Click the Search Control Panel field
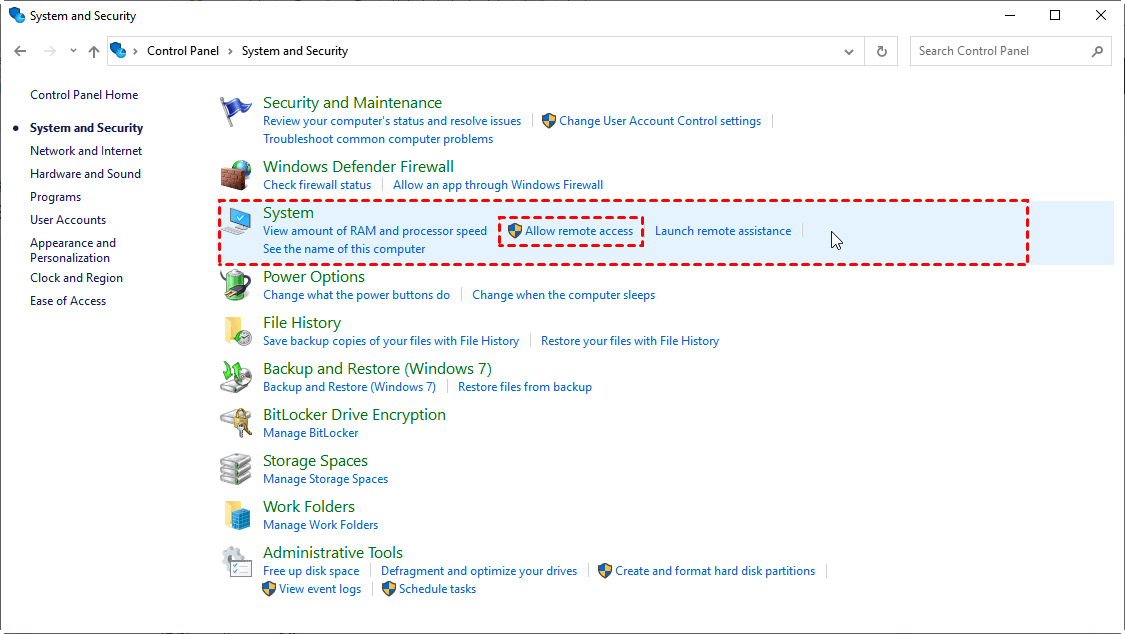 point(998,51)
